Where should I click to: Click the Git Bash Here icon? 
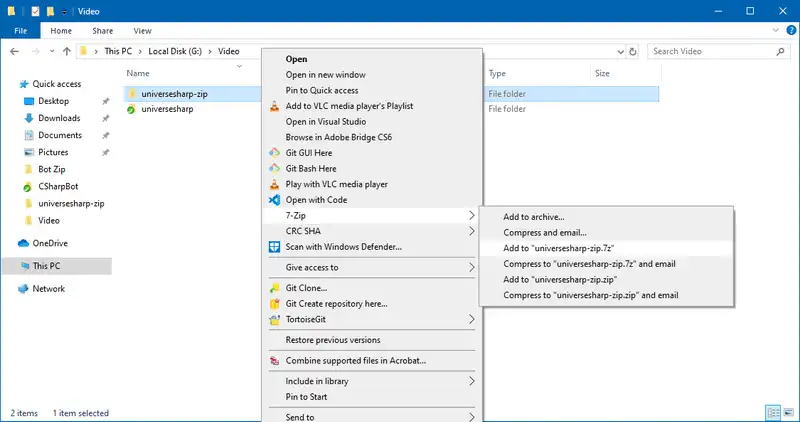(x=275, y=169)
